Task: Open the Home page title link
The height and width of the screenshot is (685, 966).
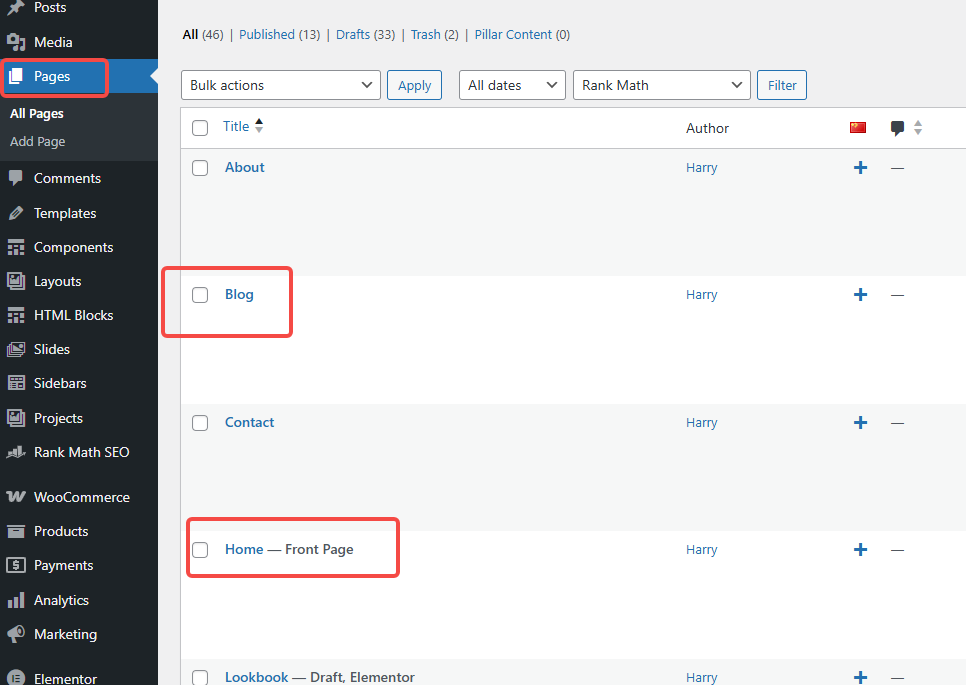Action: click(x=244, y=549)
